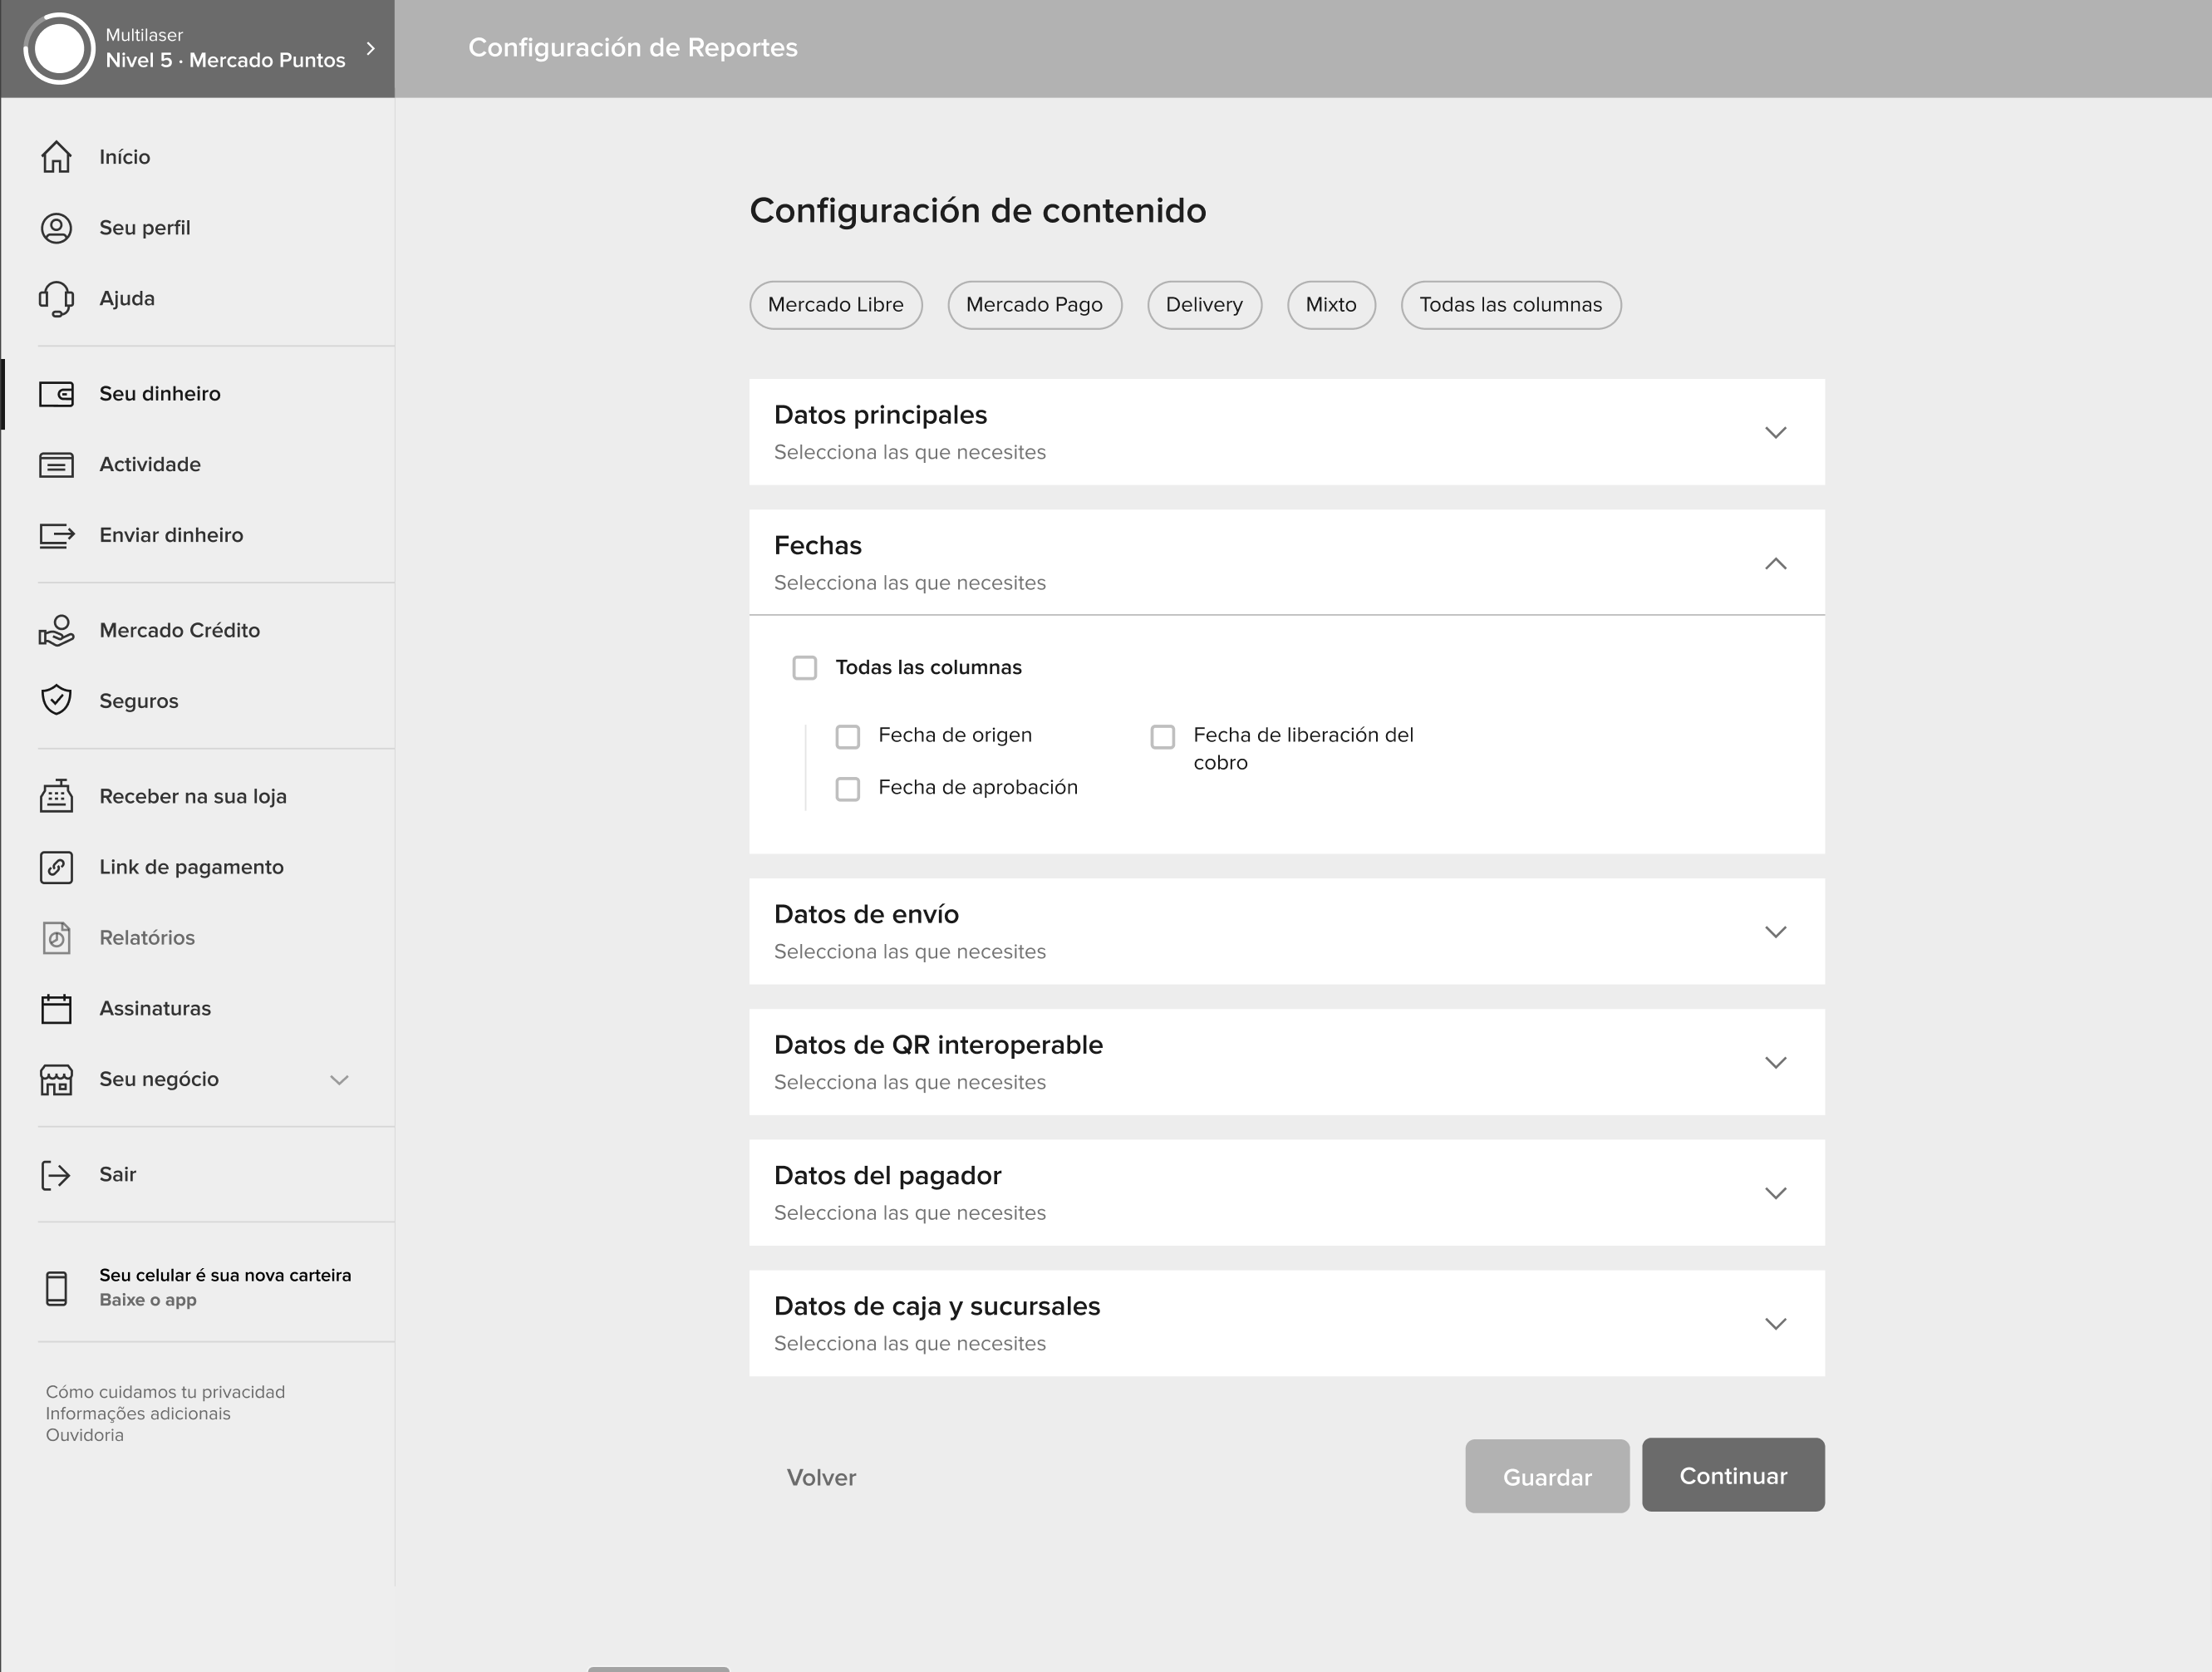Click the wallet icon for Seu dinheiro
Image resolution: width=2212 pixels, height=1672 pixels.
56,394
